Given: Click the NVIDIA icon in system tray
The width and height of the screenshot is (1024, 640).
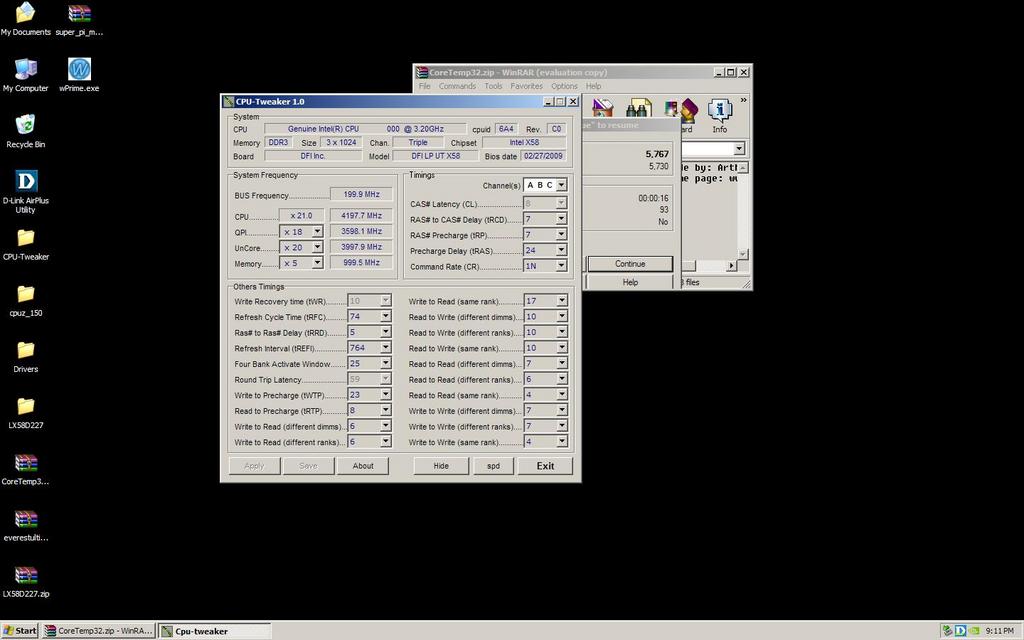Looking at the screenshot, I should coord(974,630).
